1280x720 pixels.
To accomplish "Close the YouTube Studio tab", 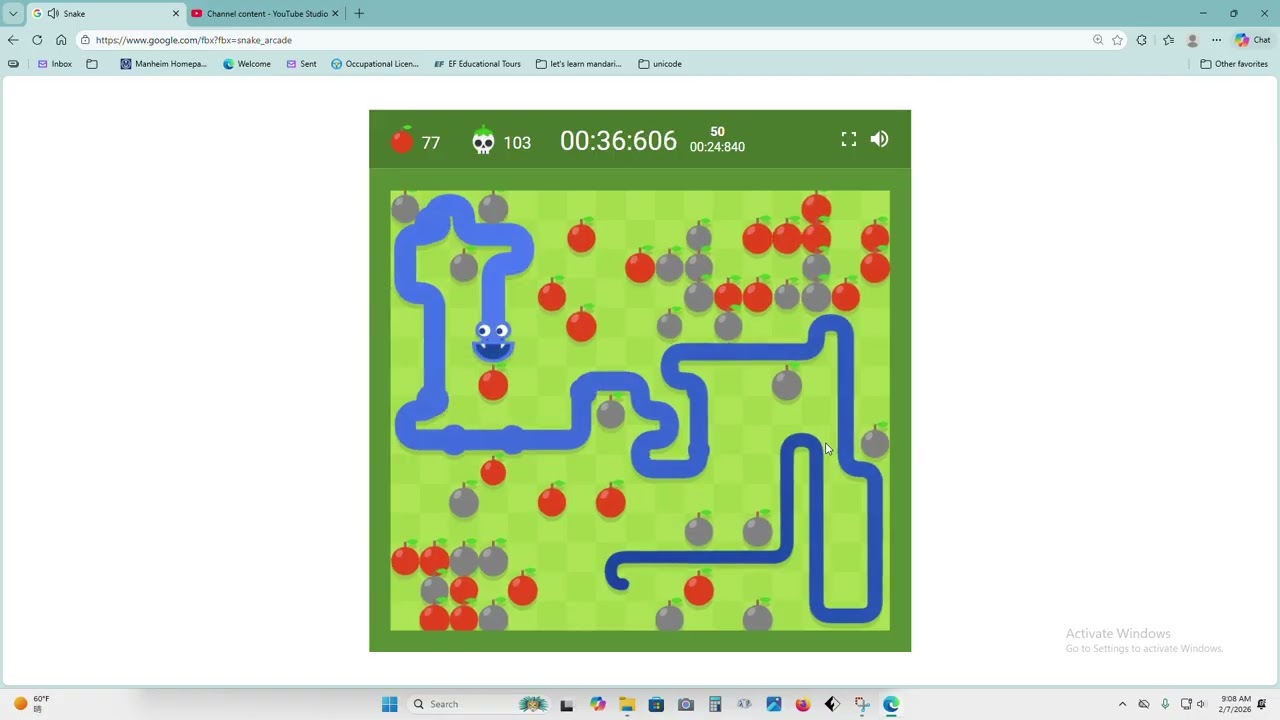I will 335,14.
